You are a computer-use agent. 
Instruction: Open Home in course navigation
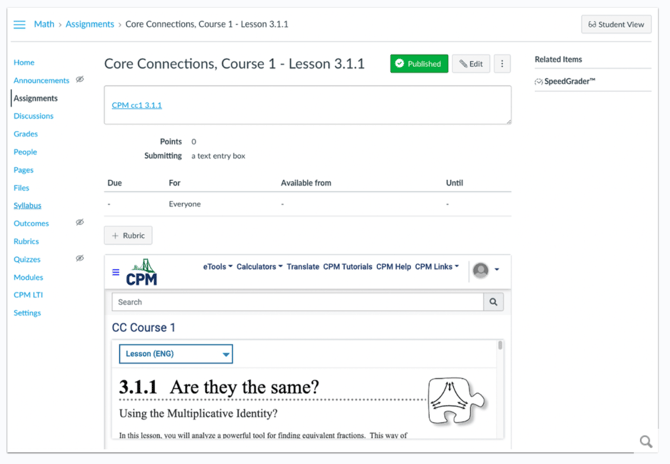(24, 62)
